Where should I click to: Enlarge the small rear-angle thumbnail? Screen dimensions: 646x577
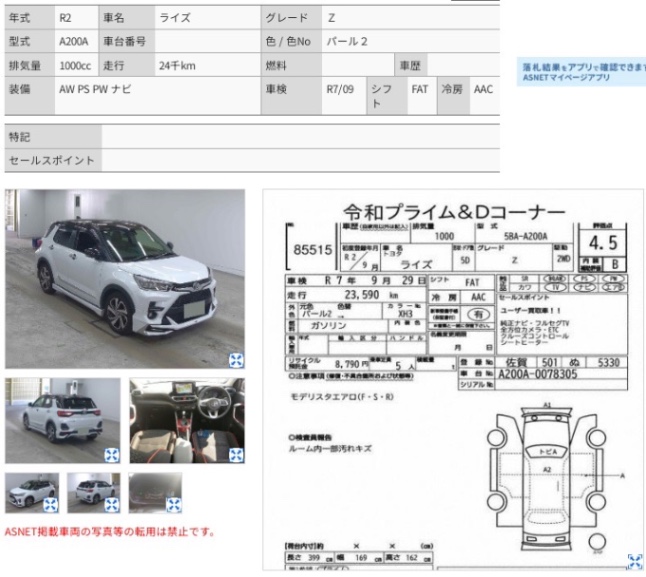[112, 505]
